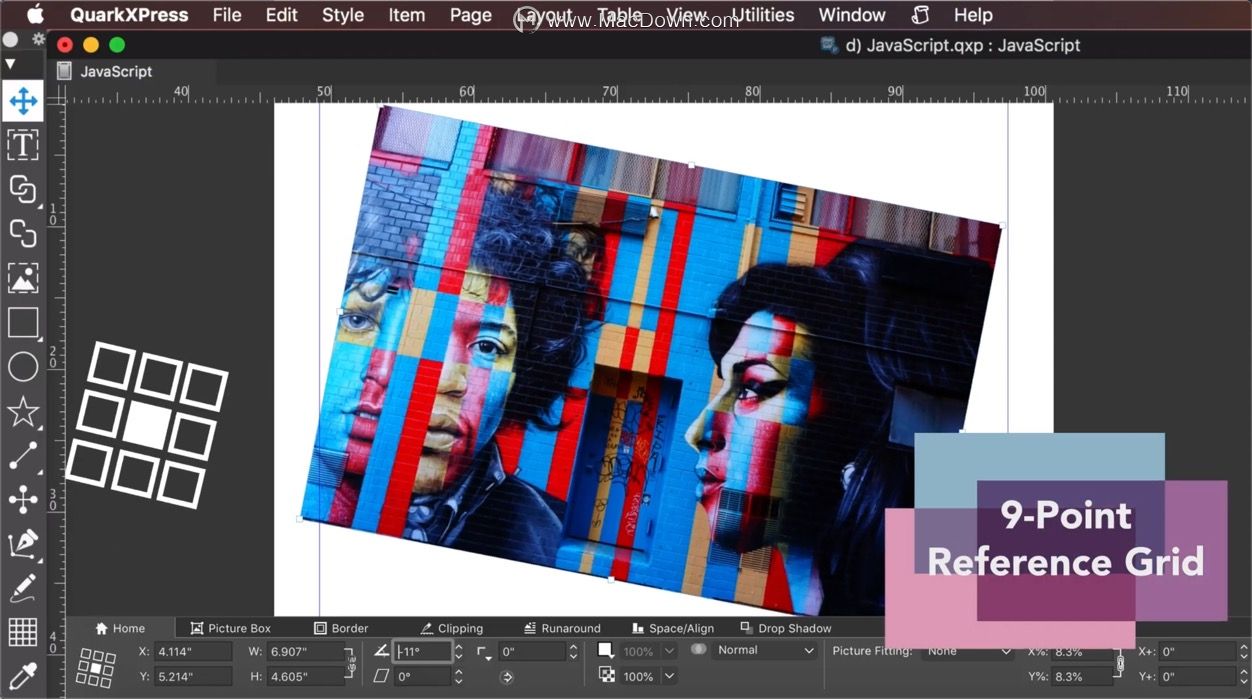Select the Text Linking tool
The width and height of the screenshot is (1252, 699).
click(x=23, y=189)
